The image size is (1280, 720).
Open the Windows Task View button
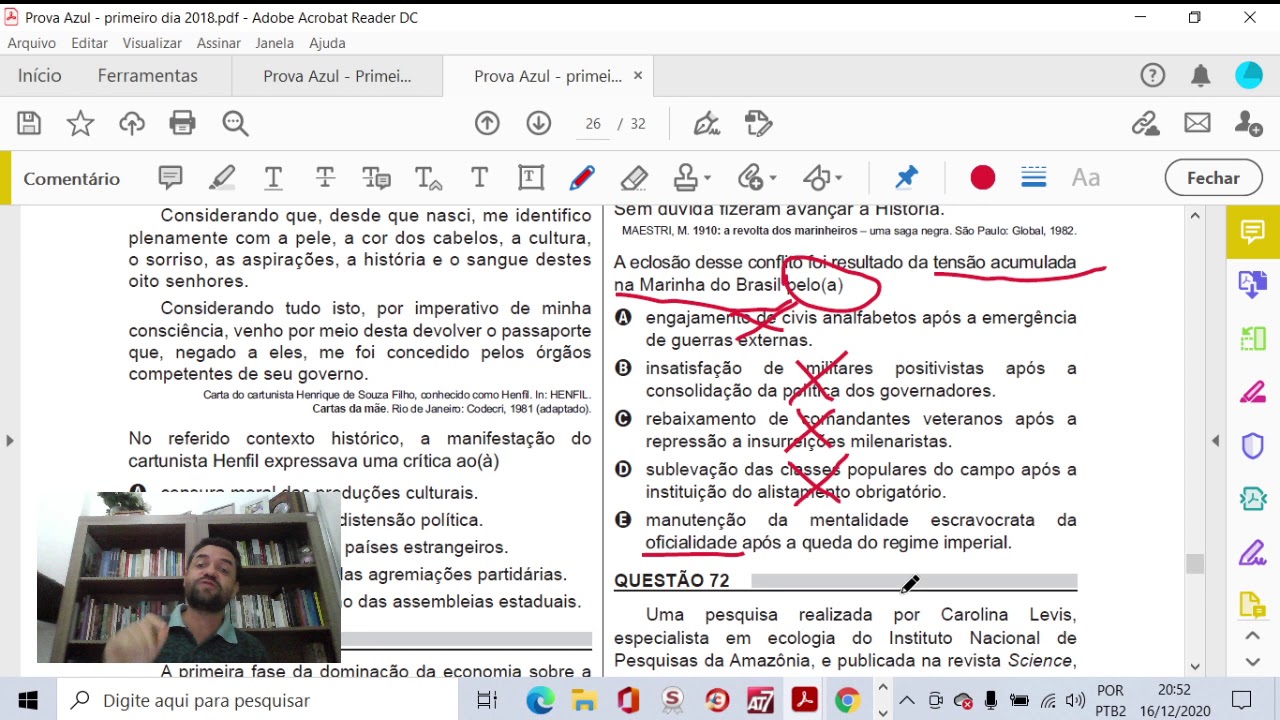click(487, 700)
